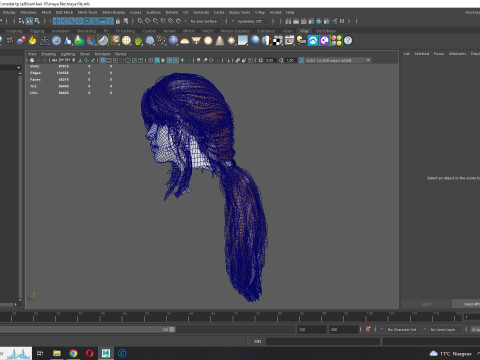
Task: Click the purple palette shelf icon
Action: point(324,41)
